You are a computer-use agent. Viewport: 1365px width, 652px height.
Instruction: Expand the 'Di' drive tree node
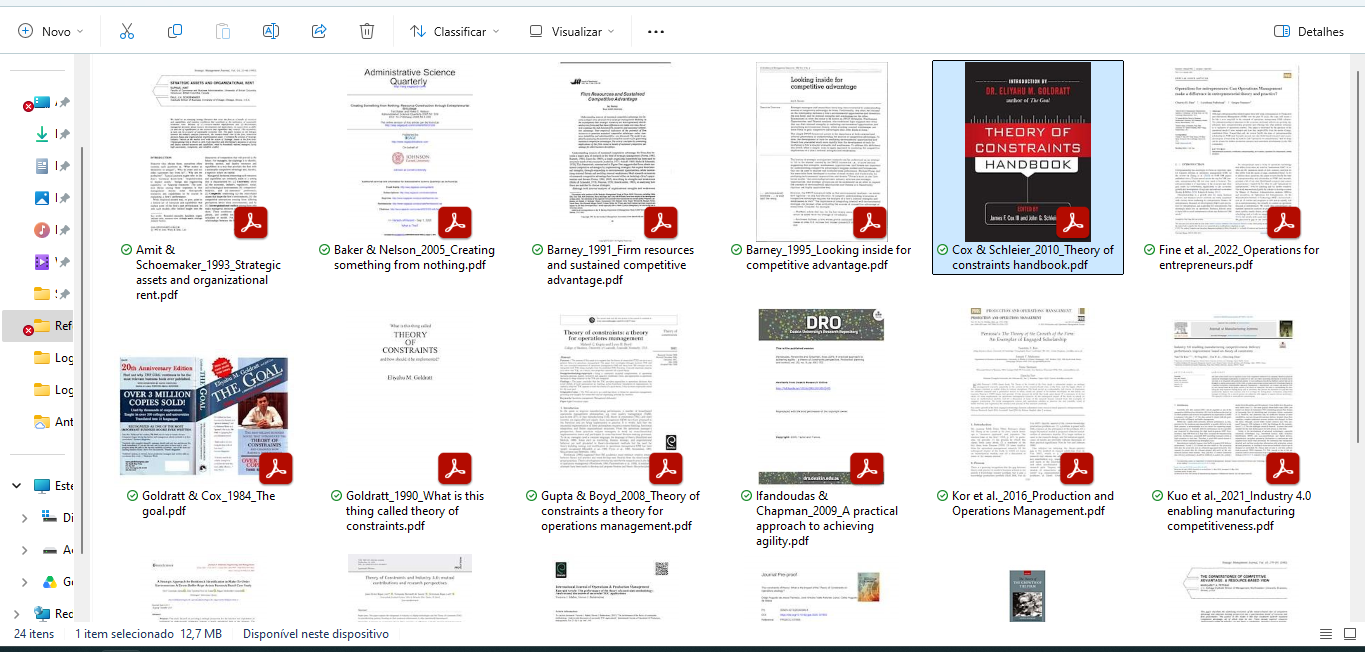[24, 518]
